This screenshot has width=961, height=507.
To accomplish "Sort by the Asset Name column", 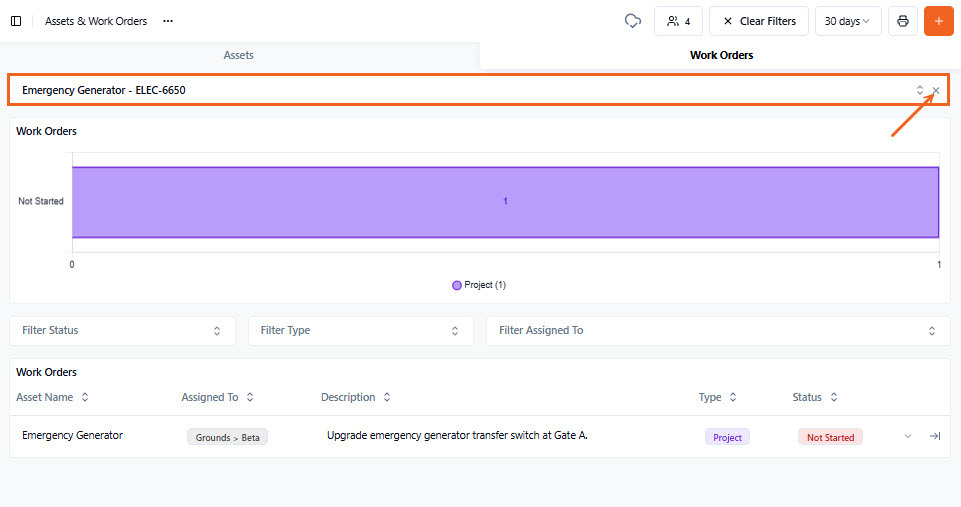I will coord(52,397).
